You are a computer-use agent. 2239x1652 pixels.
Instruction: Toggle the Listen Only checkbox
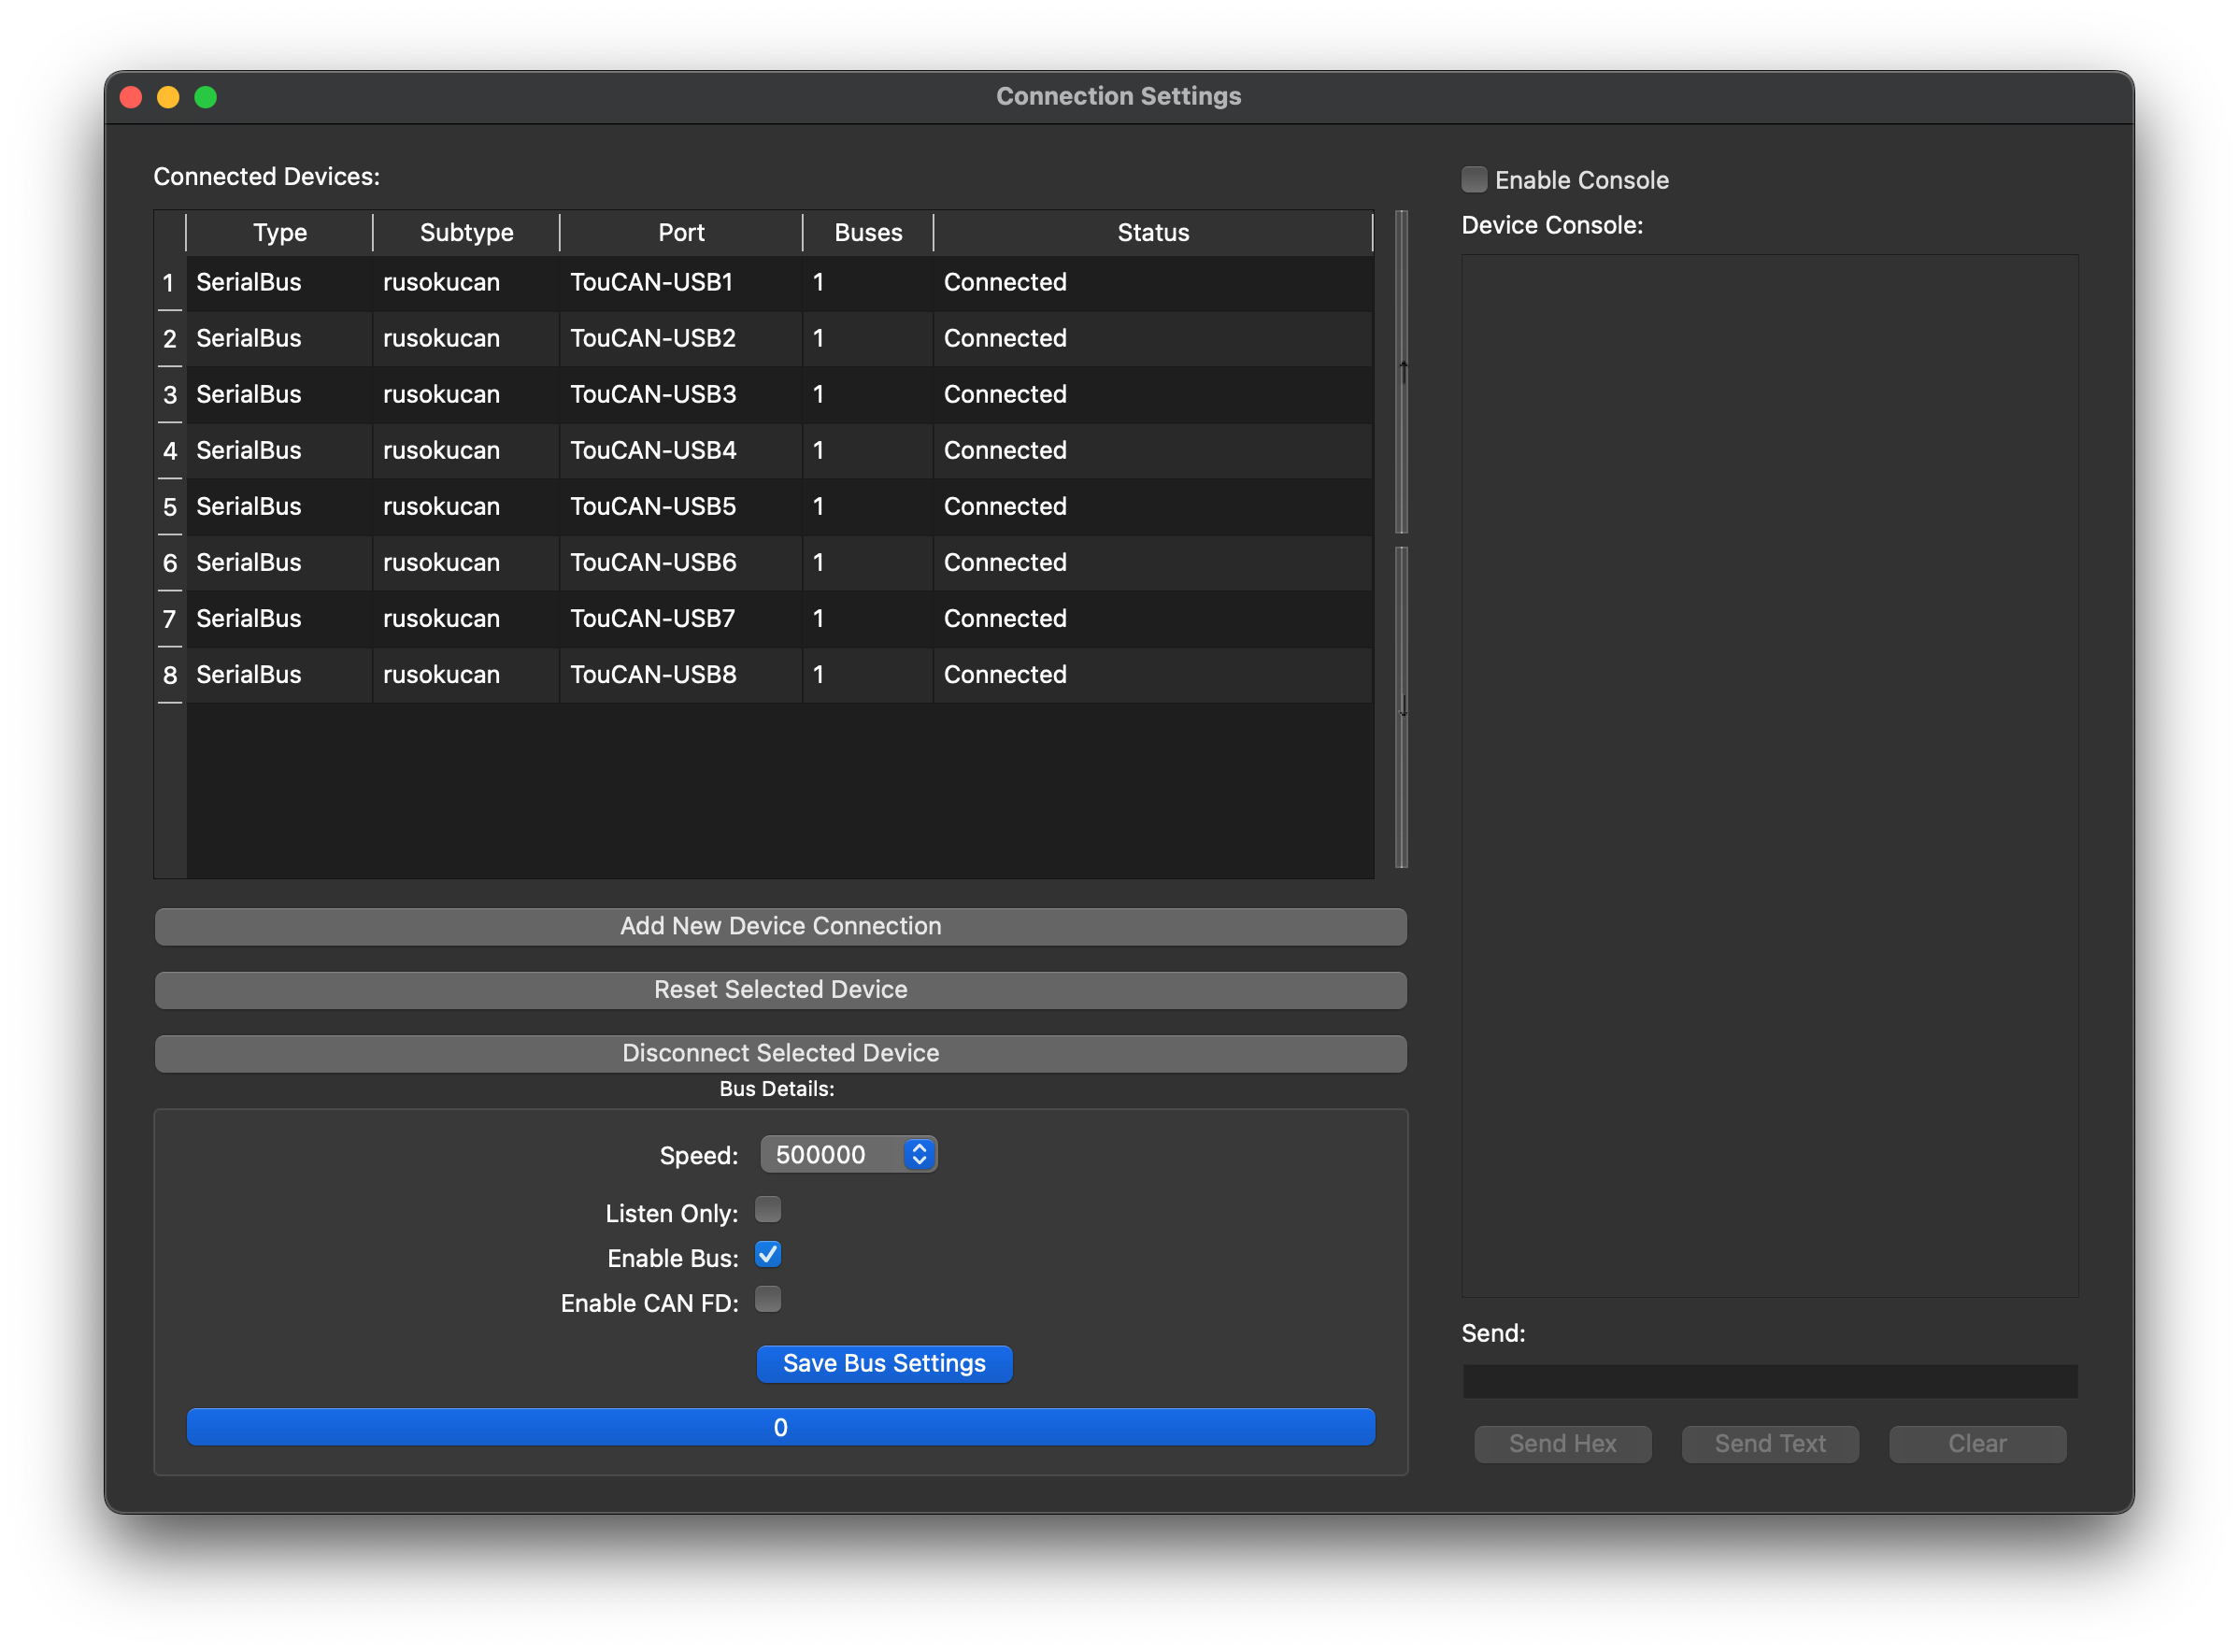[x=768, y=1210]
